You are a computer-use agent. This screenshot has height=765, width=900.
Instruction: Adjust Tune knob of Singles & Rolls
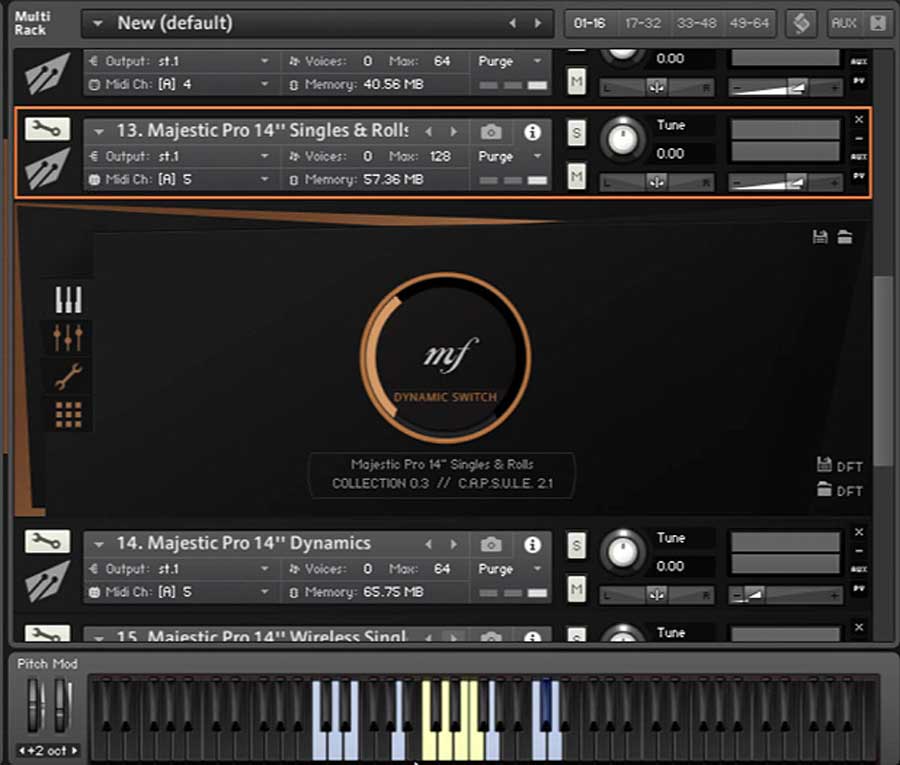[623, 139]
